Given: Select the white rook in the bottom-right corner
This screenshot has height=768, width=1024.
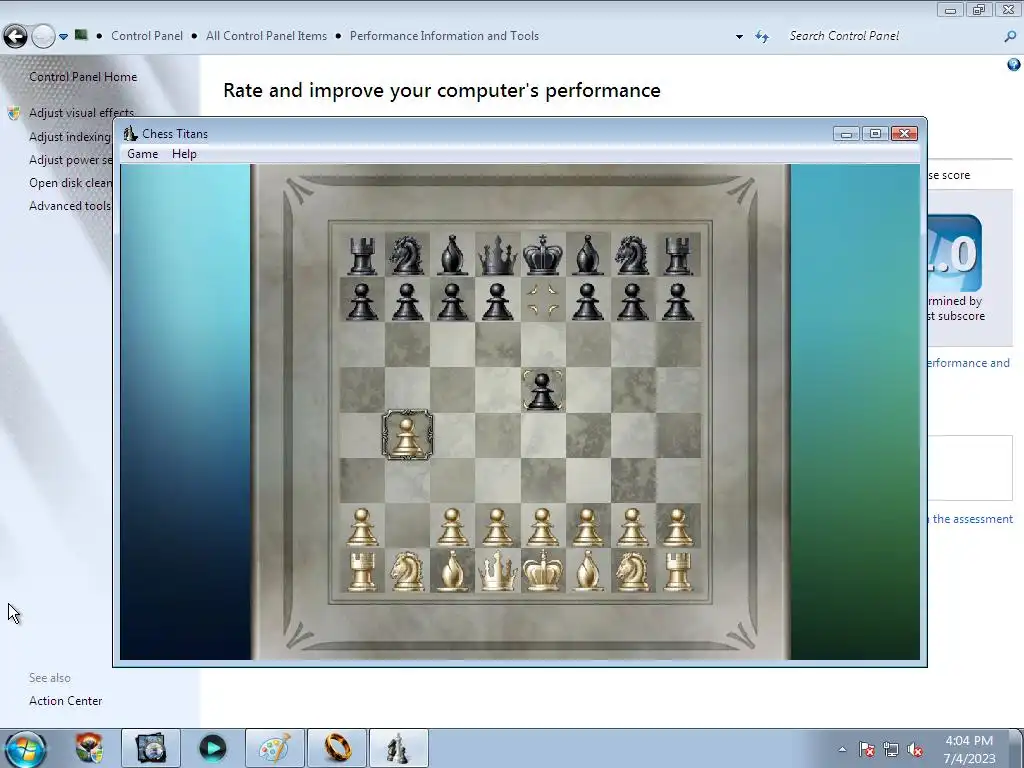Looking at the screenshot, I should click(677, 572).
